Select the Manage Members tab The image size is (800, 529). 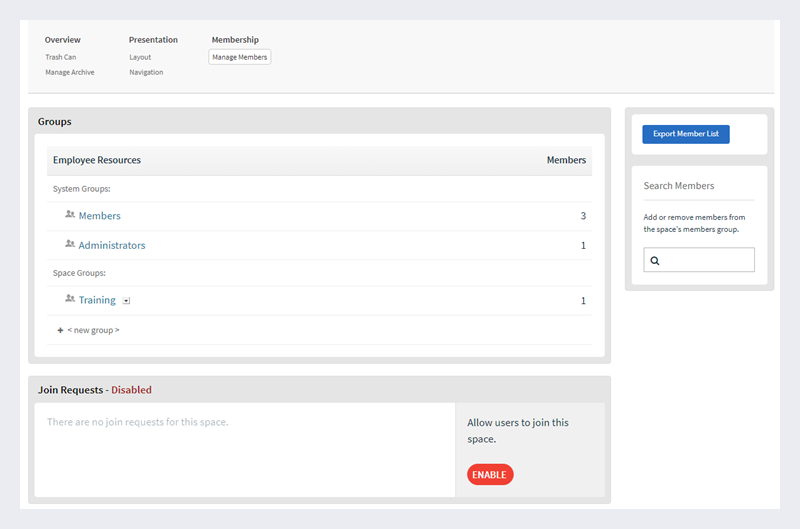point(239,57)
